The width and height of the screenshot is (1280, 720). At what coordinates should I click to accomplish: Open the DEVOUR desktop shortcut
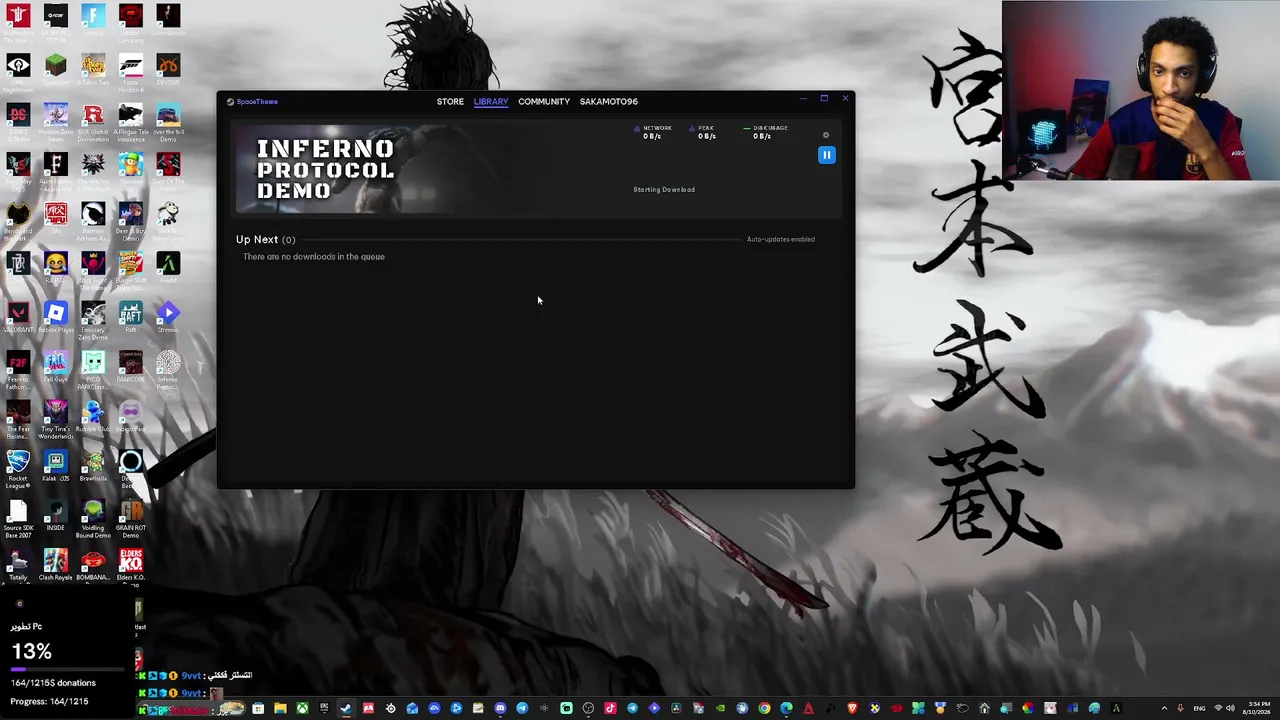tap(168, 71)
